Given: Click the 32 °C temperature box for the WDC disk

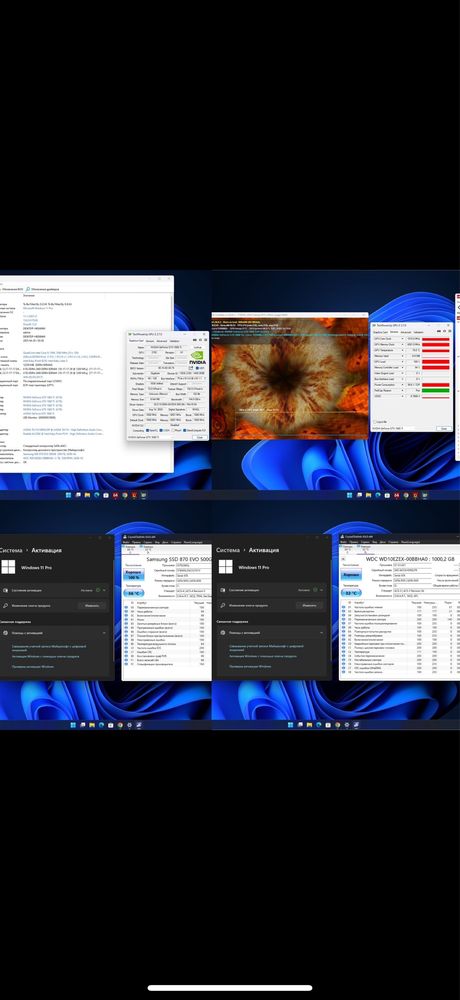Looking at the screenshot, I should point(351,593).
